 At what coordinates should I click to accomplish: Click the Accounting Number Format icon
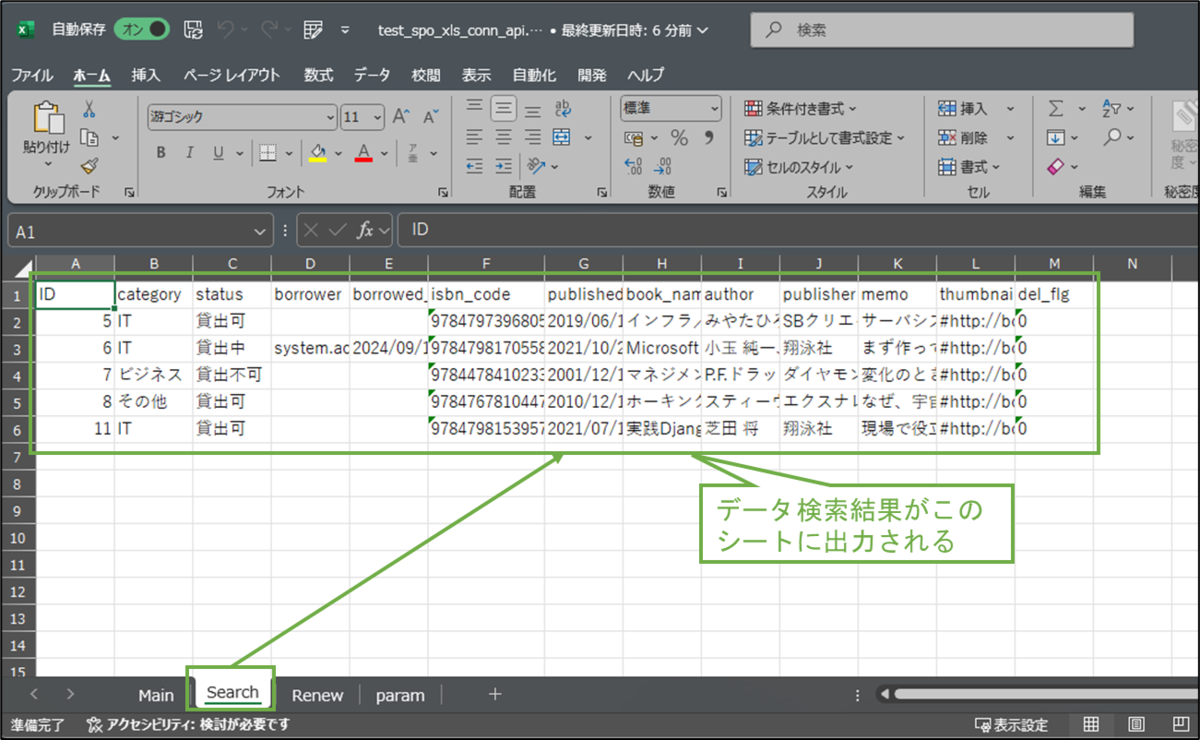point(633,138)
